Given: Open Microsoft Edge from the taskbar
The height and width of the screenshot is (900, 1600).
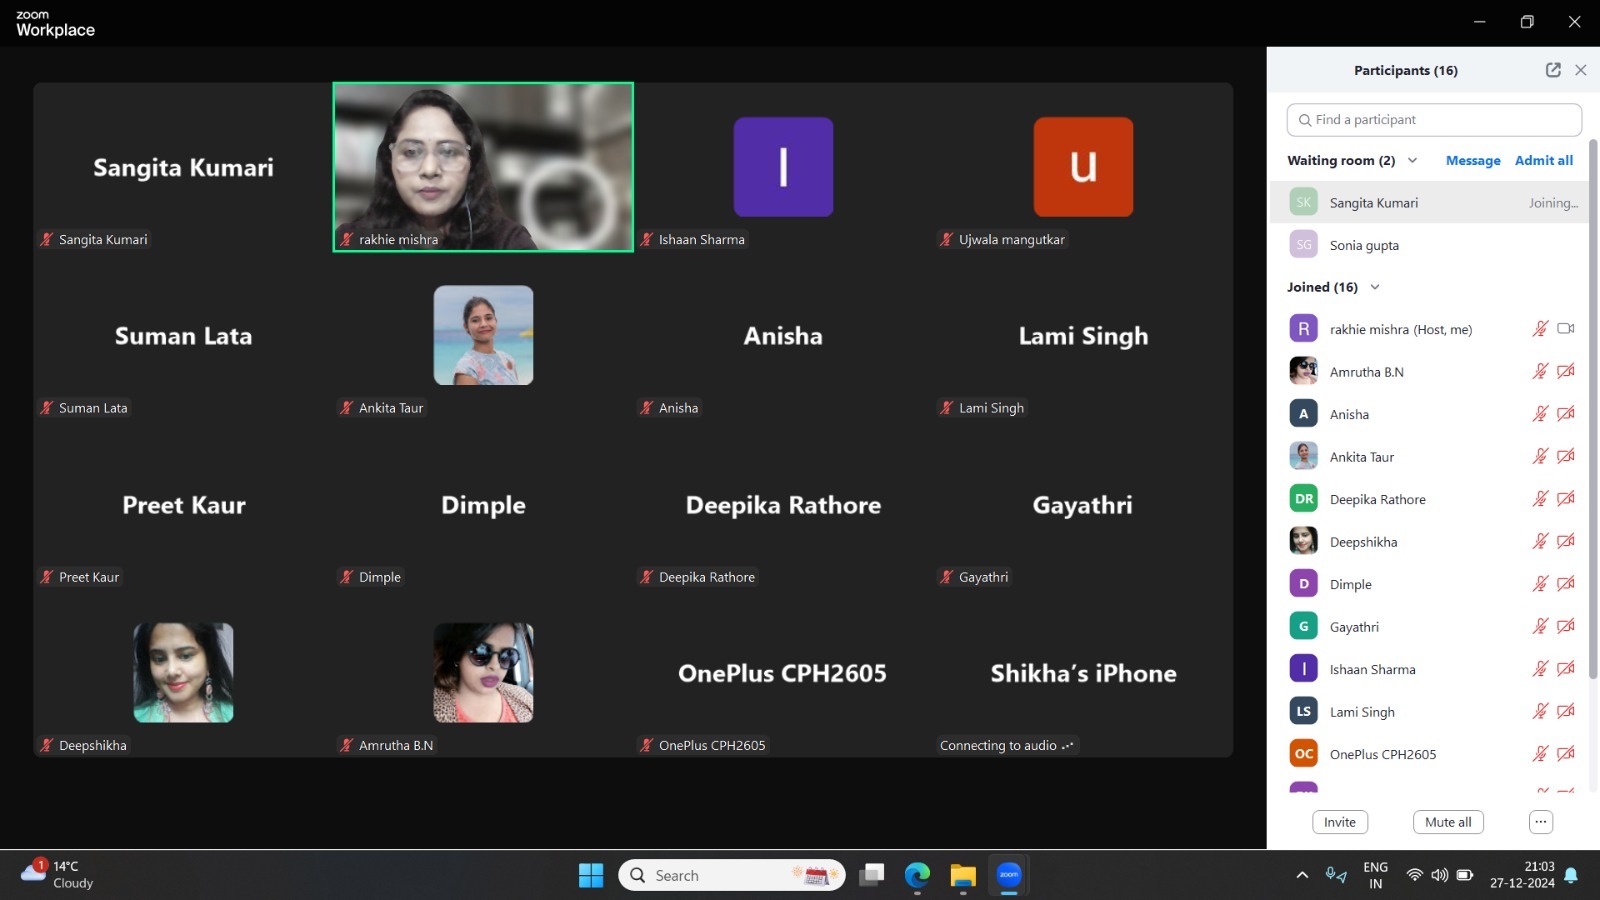Looking at the screenshot, I should tap(917, 876).
